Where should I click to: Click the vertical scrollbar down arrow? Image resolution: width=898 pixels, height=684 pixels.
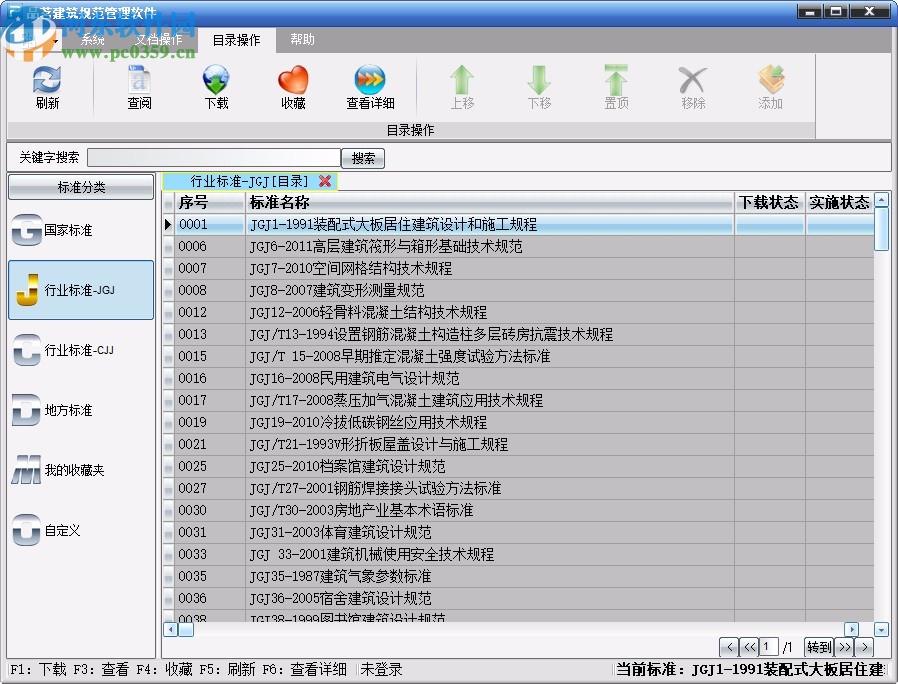(881, 629)
